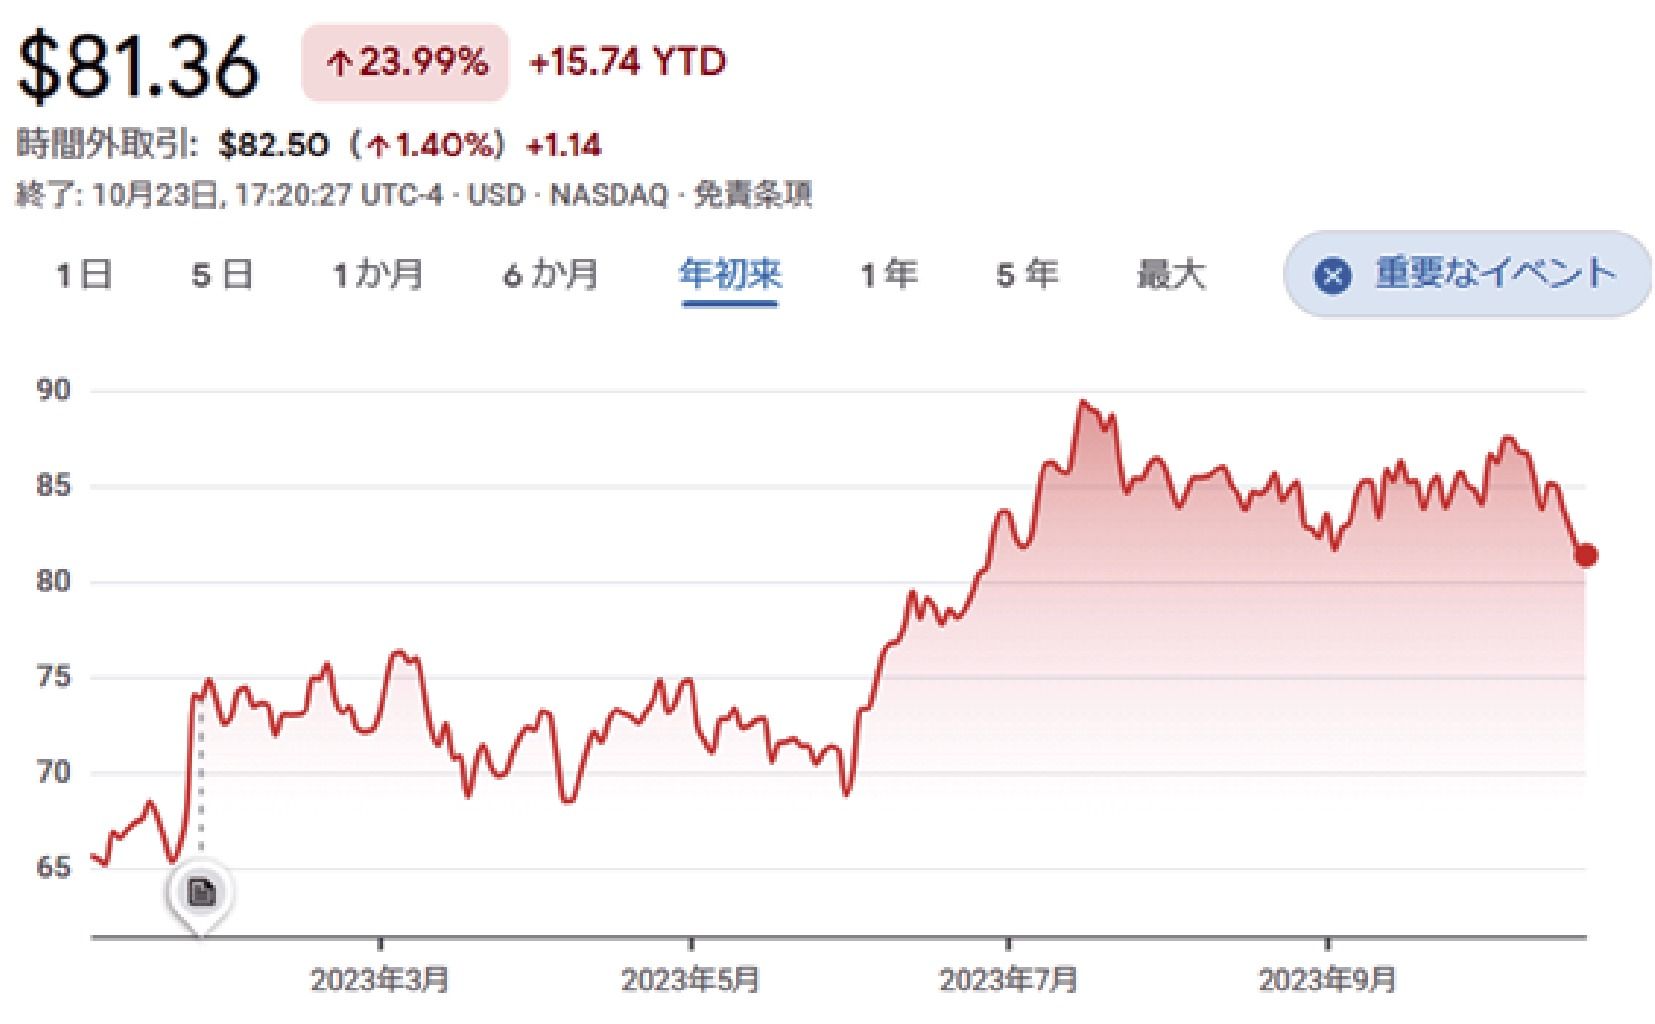Click the 2023年7月 axis label
The width and height of the screenshot is (1655, 1024).
coord(1008,980)
